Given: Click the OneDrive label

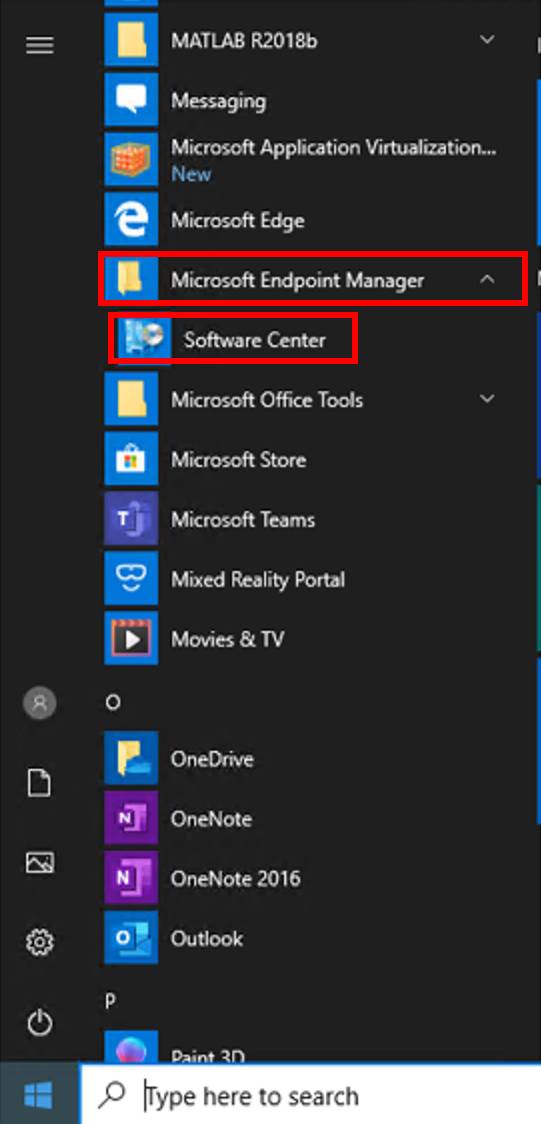Looking at the screenshot, I should click(x=211, y=759).
